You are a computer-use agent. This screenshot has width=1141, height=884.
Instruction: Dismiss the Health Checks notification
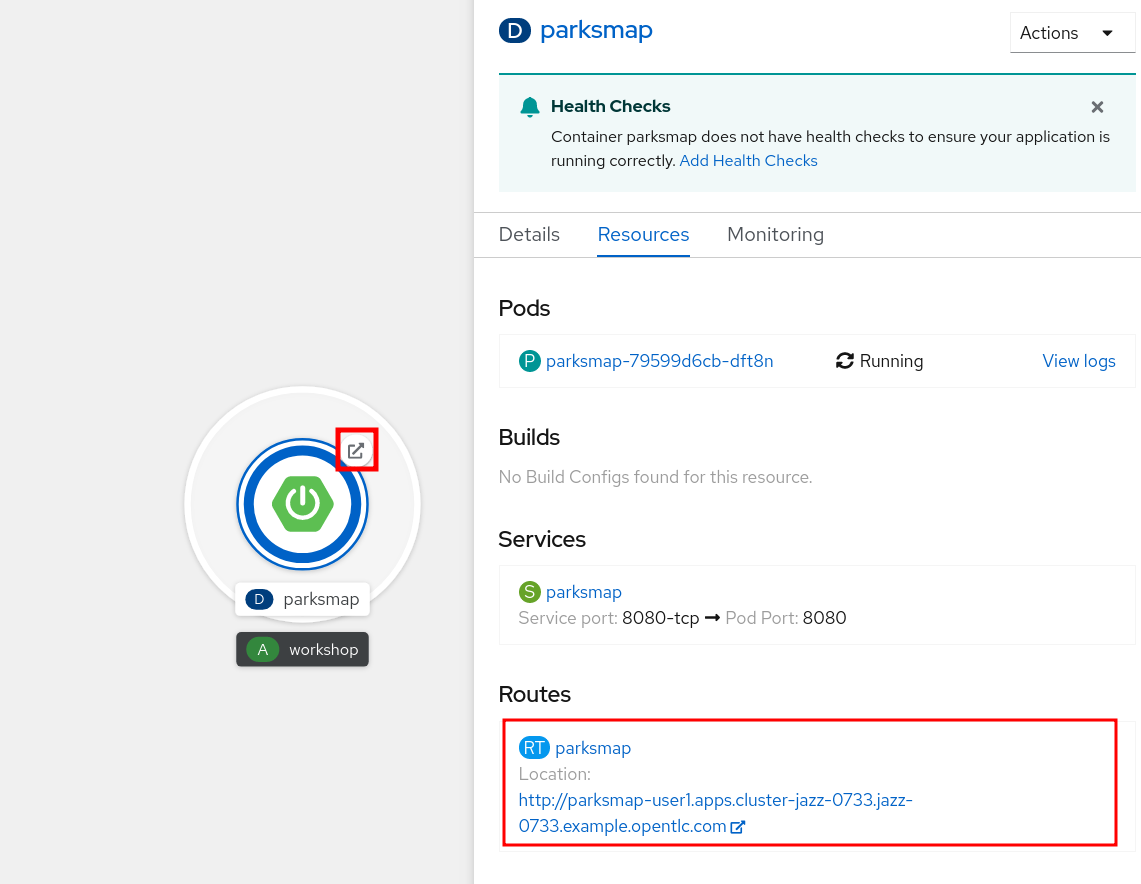(x=1097, y=107)
